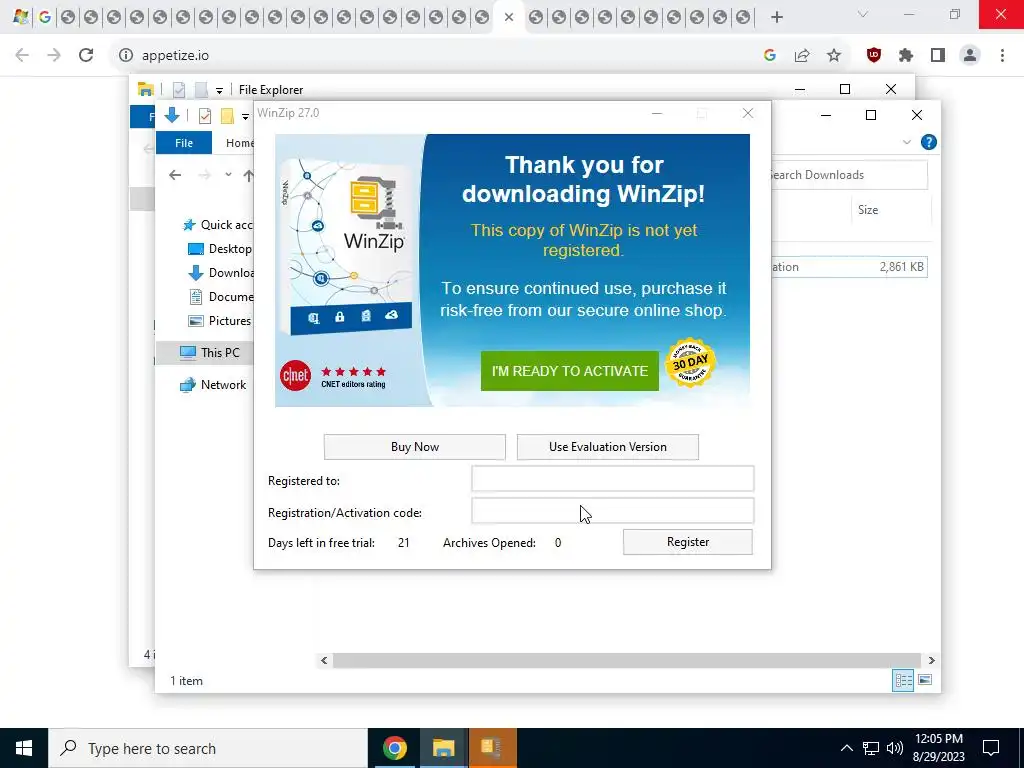Image resolution: width=1024 pixels, height=768 pixels.
Task: Focus the Registration/Activation code field
Action: coord(613,511)
